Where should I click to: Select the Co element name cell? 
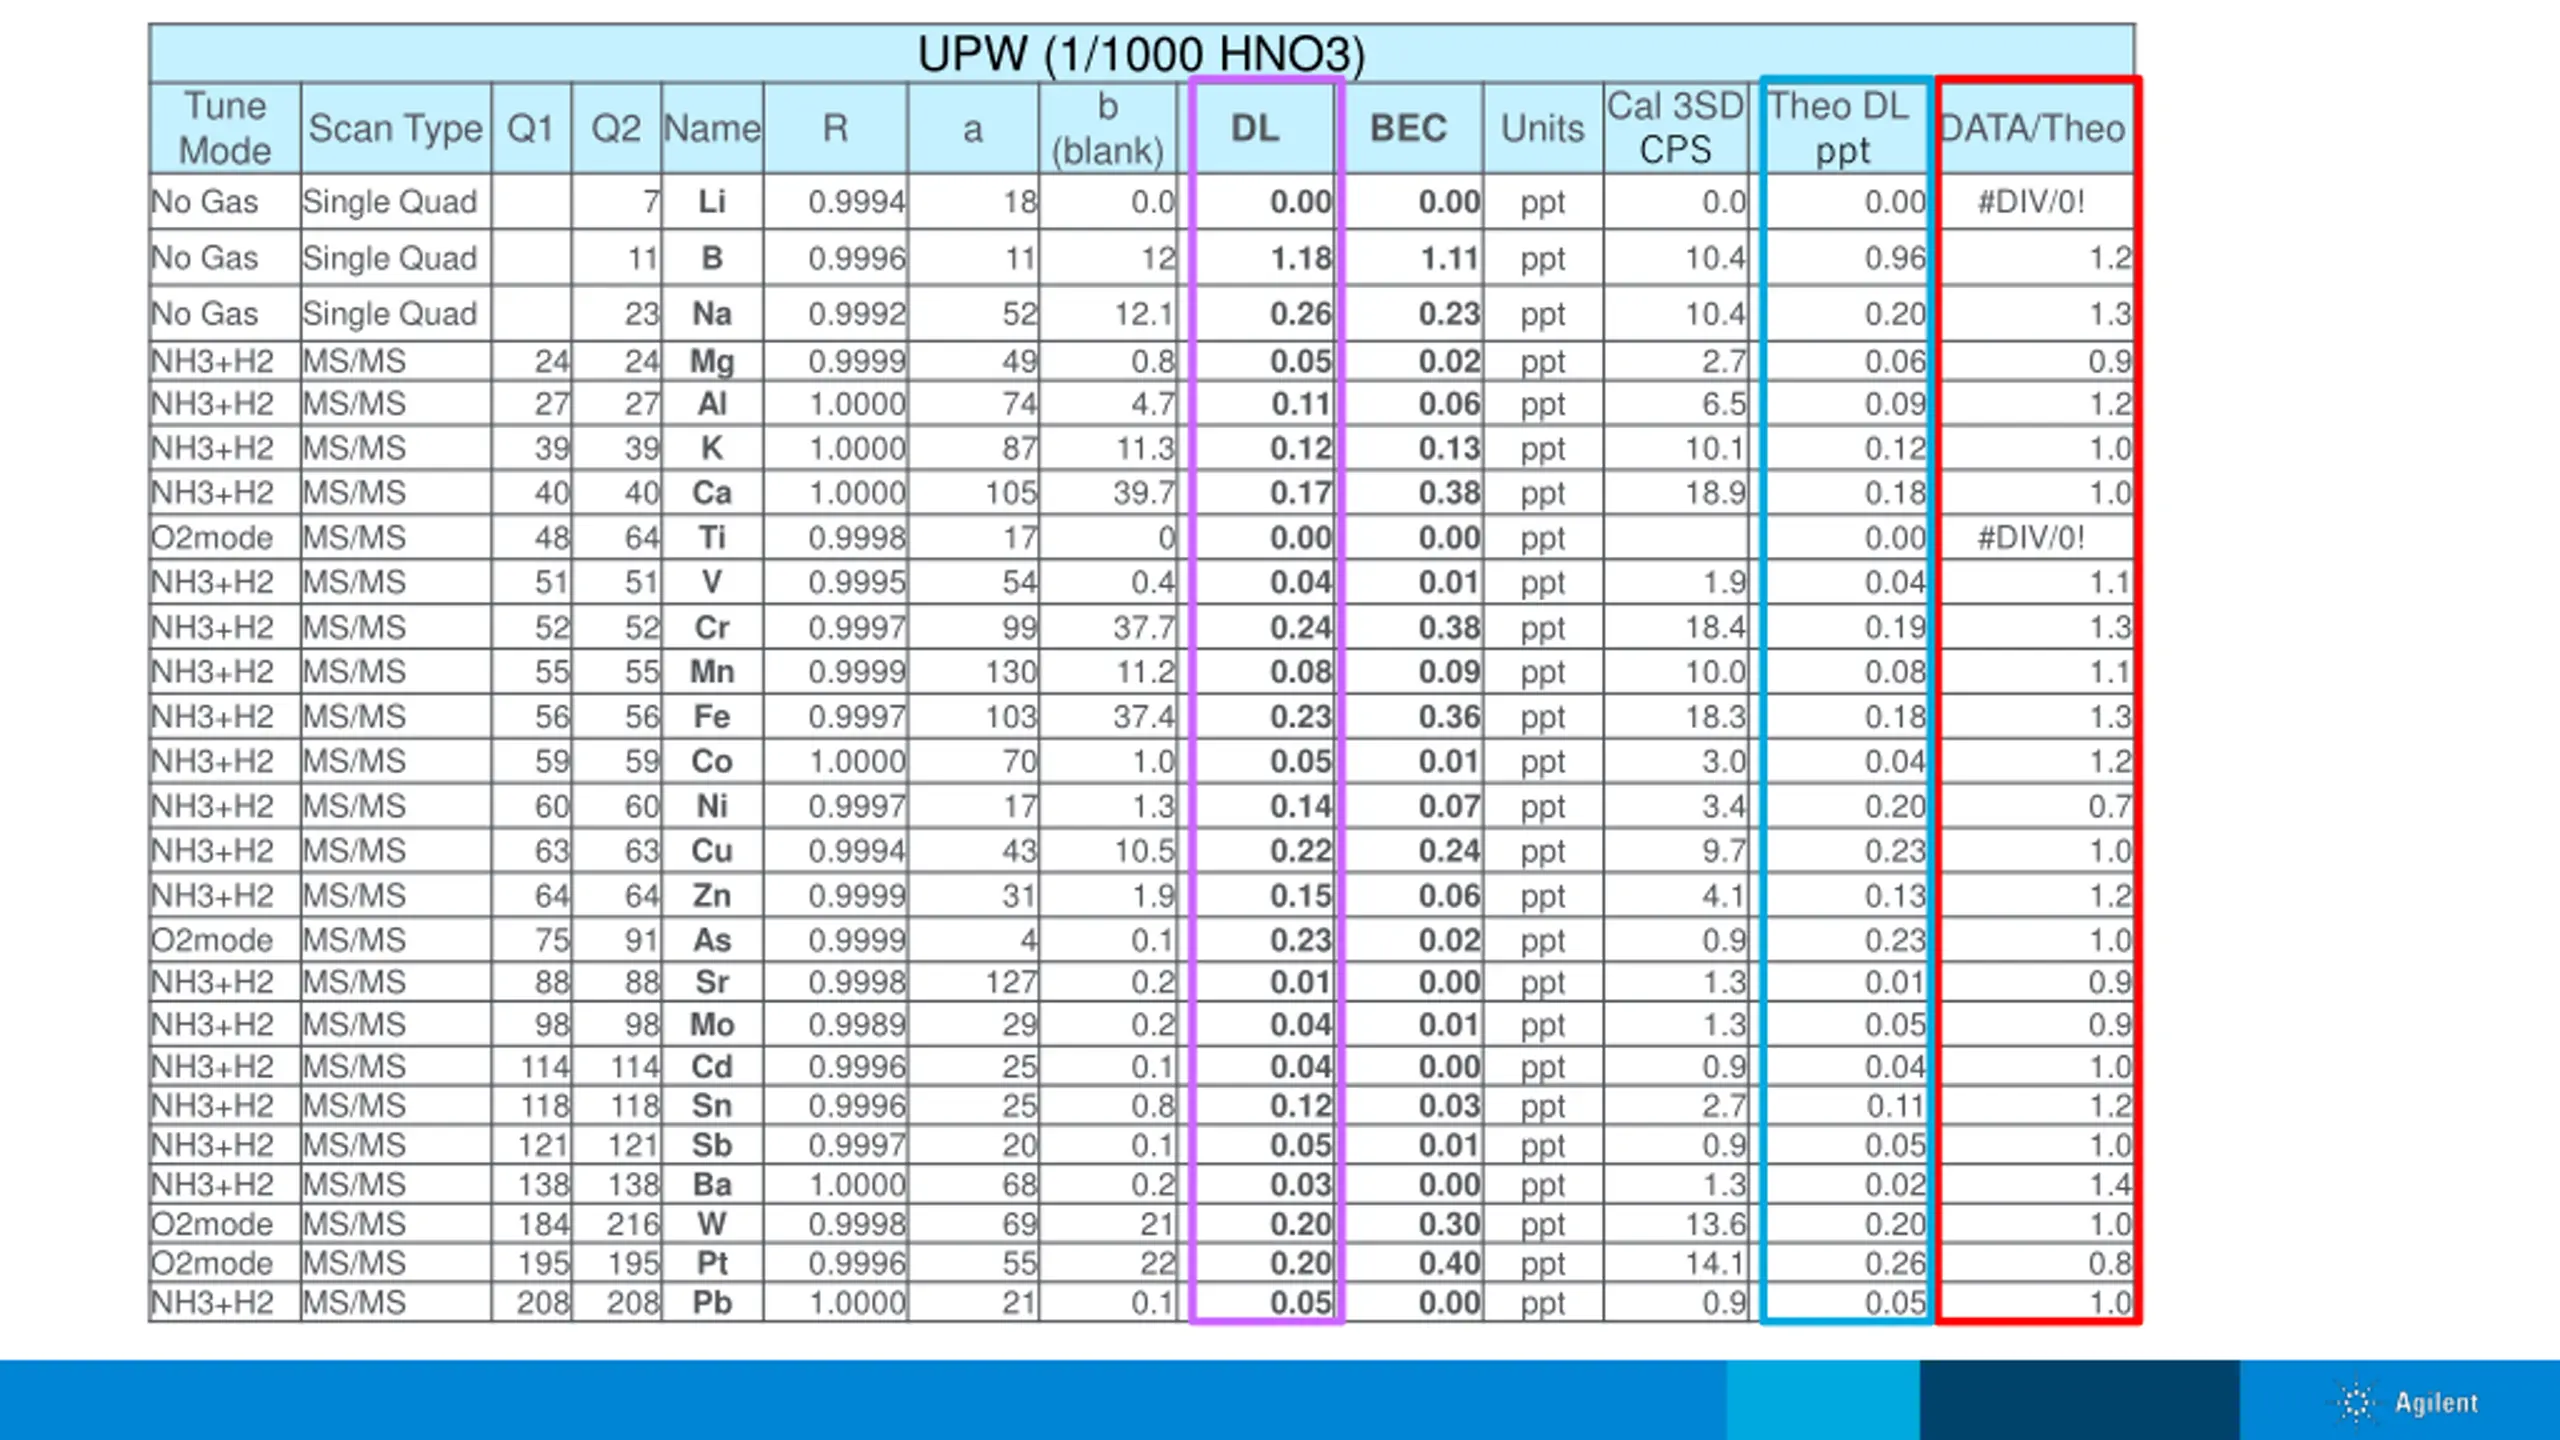[x=712, y=761]
